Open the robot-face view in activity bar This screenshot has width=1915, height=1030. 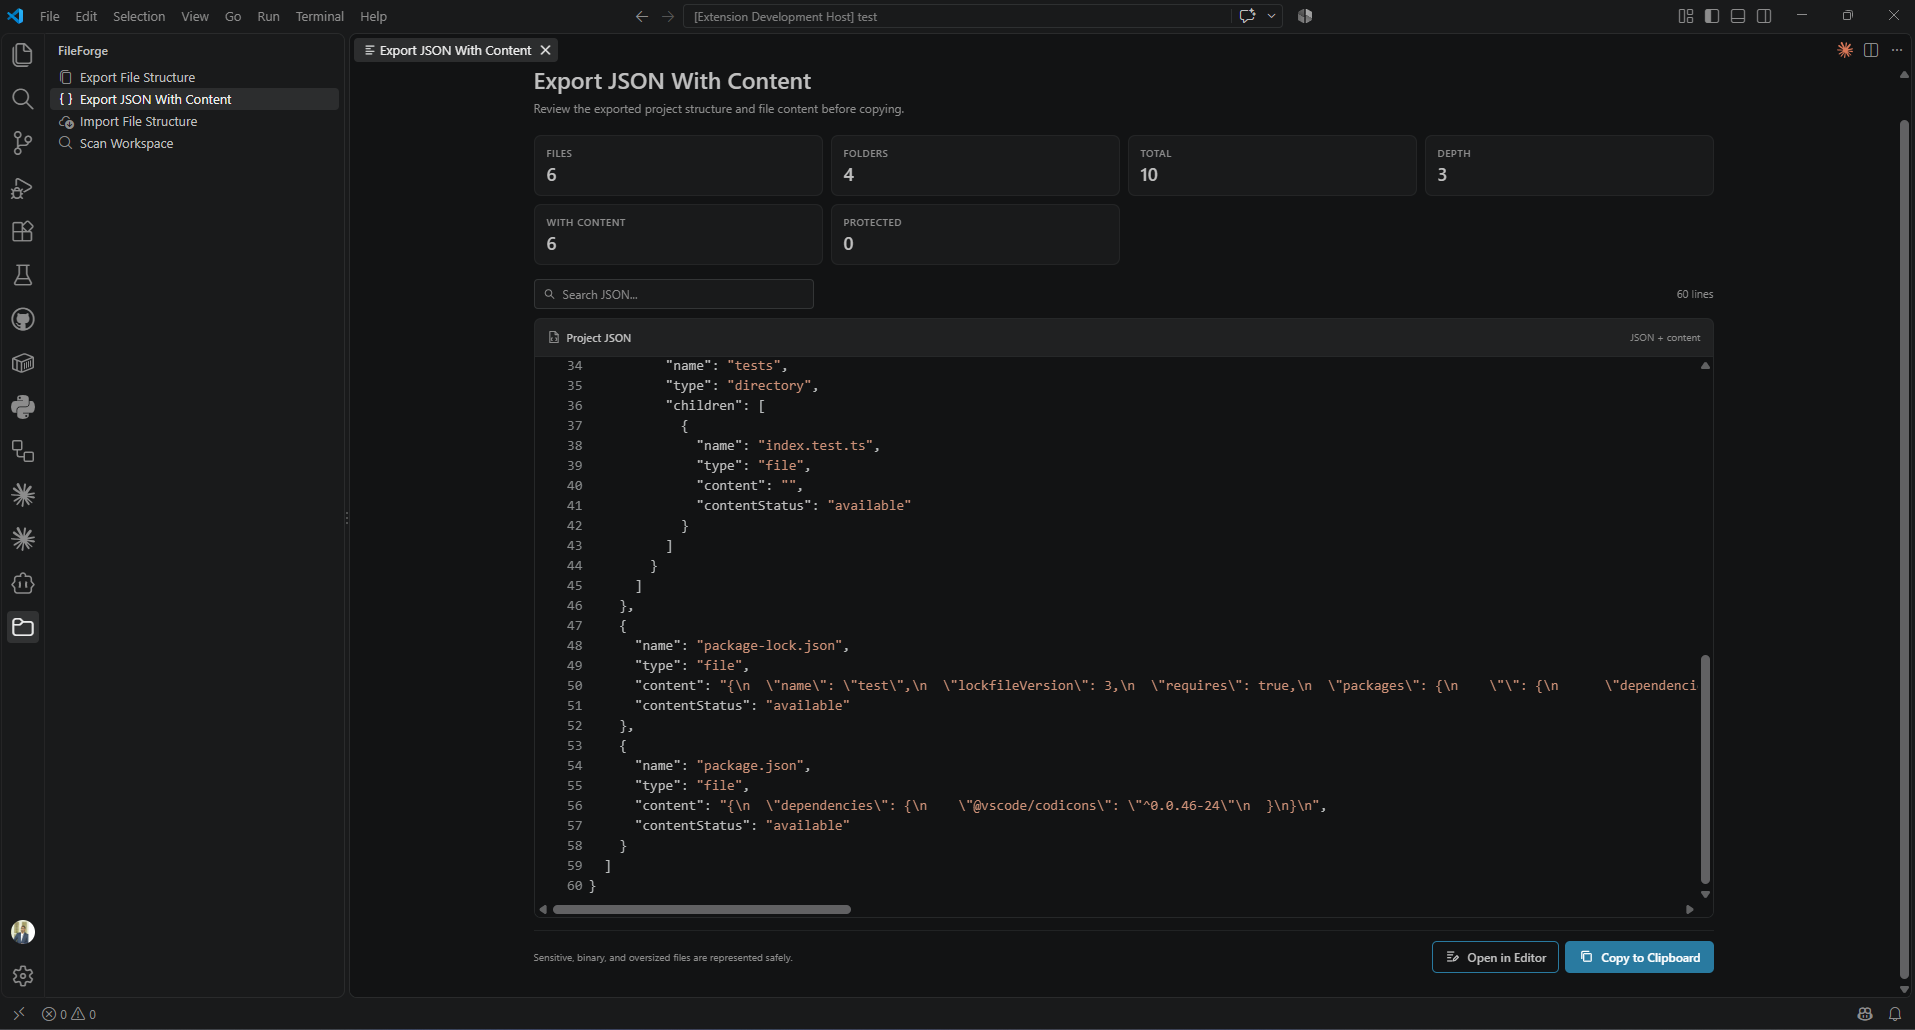point(22,583)
